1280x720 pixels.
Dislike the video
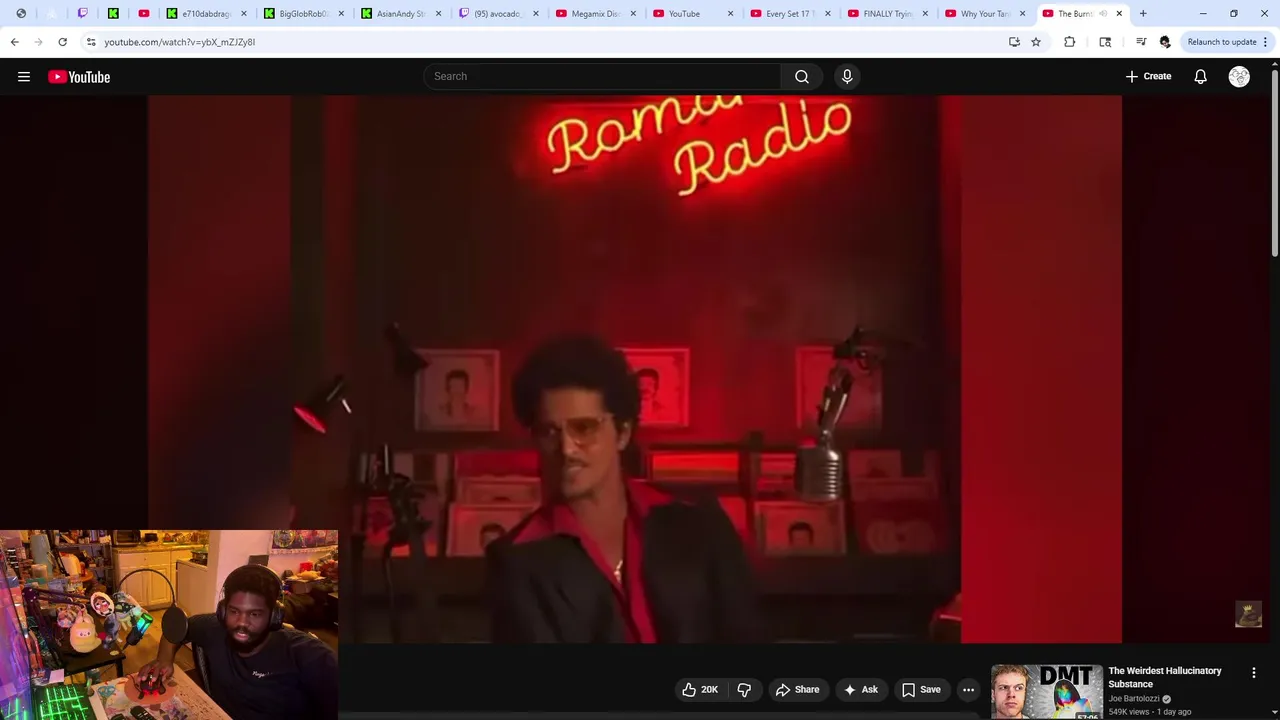[744, 690]
